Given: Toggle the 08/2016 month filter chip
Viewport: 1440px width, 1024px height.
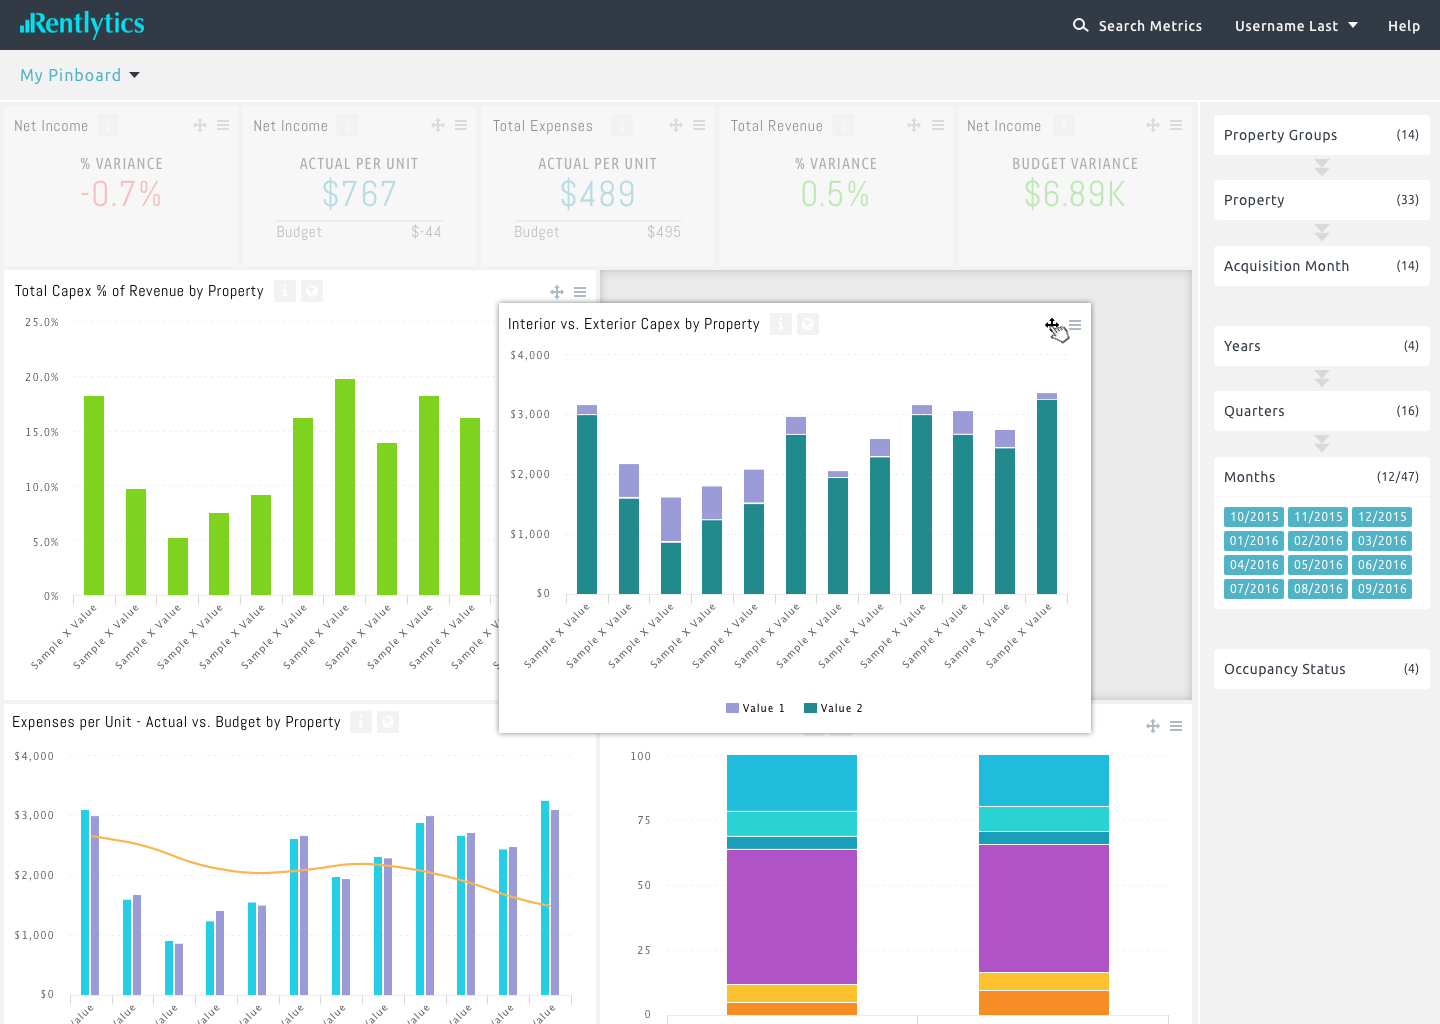Looking at the screenshot, I should tap(1318, 589).
